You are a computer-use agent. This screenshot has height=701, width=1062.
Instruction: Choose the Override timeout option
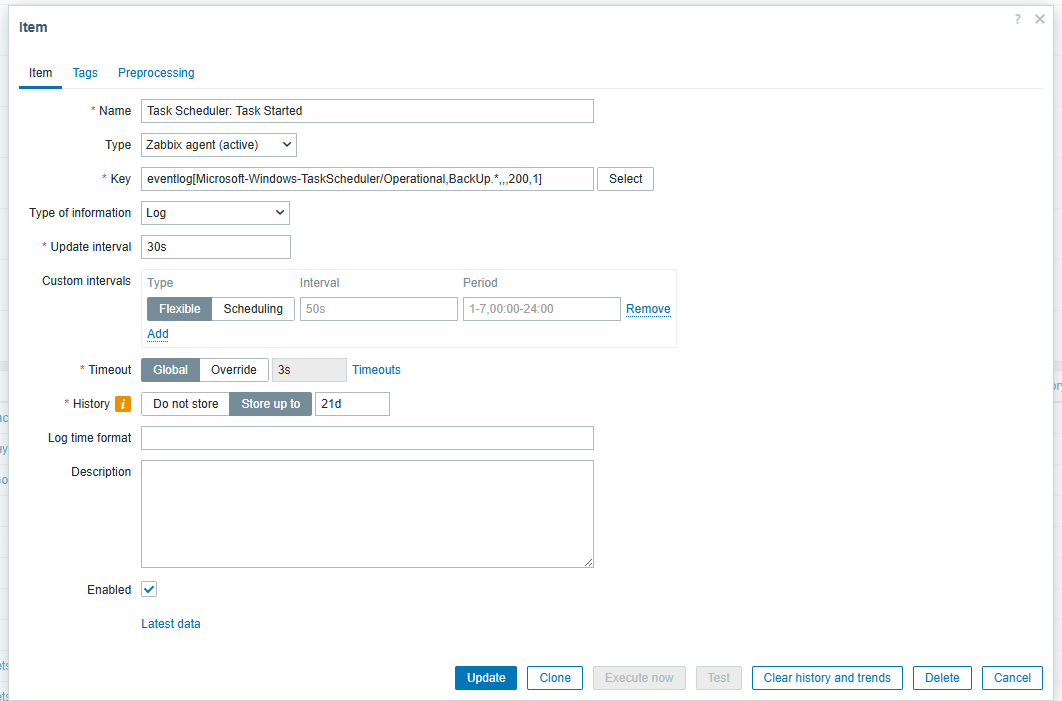[234, 370]
